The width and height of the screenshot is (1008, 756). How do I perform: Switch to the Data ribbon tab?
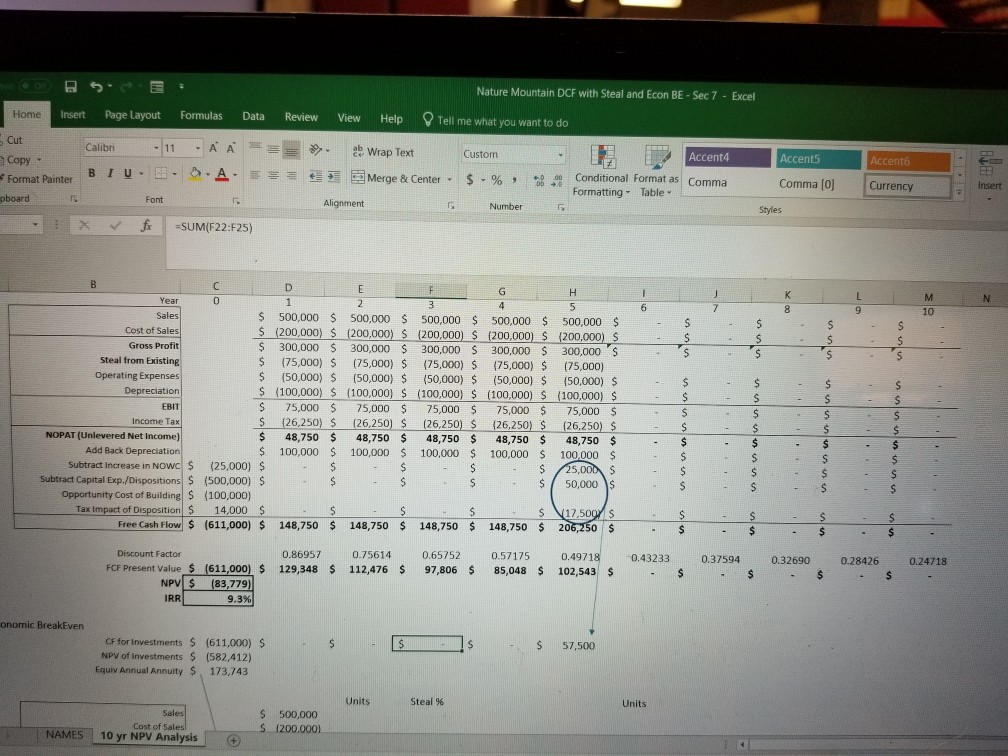[x=253, y=117]
